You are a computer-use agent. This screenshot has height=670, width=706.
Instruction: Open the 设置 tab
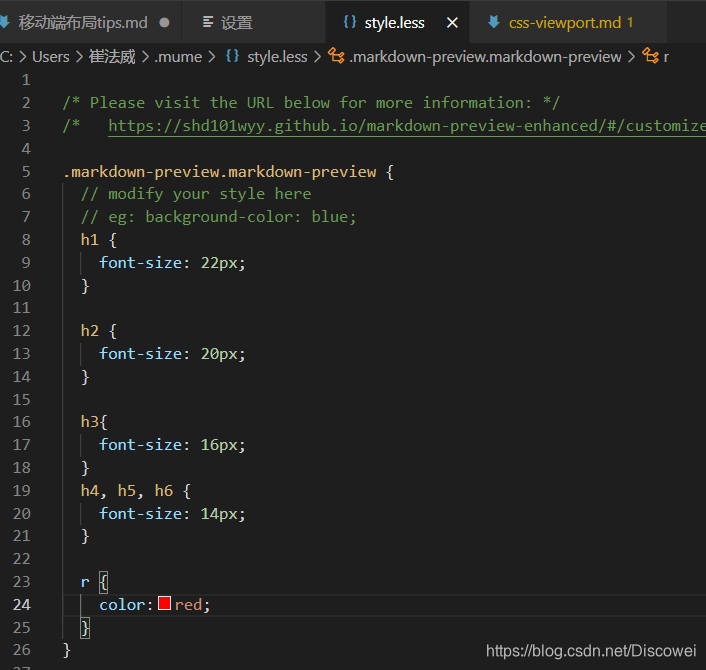click(253, 22)
